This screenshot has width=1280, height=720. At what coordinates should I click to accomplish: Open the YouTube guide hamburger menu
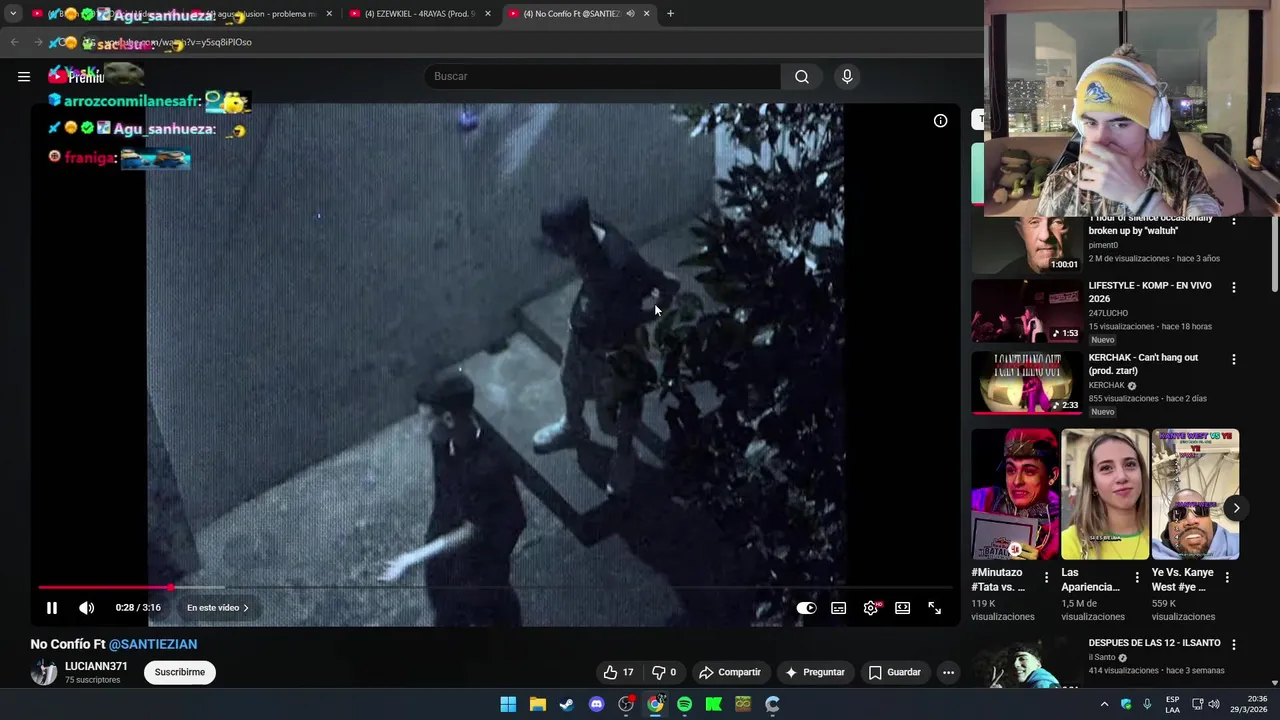[x=24, y=76]
